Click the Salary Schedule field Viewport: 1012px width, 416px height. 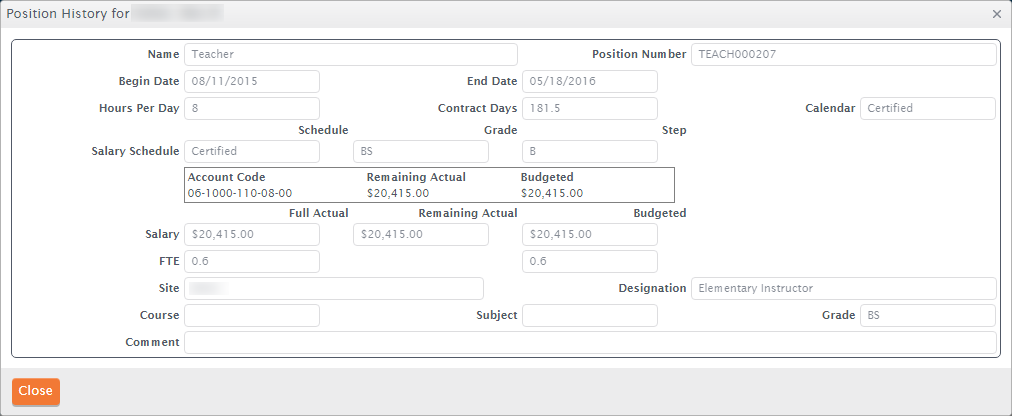(251, 151)
